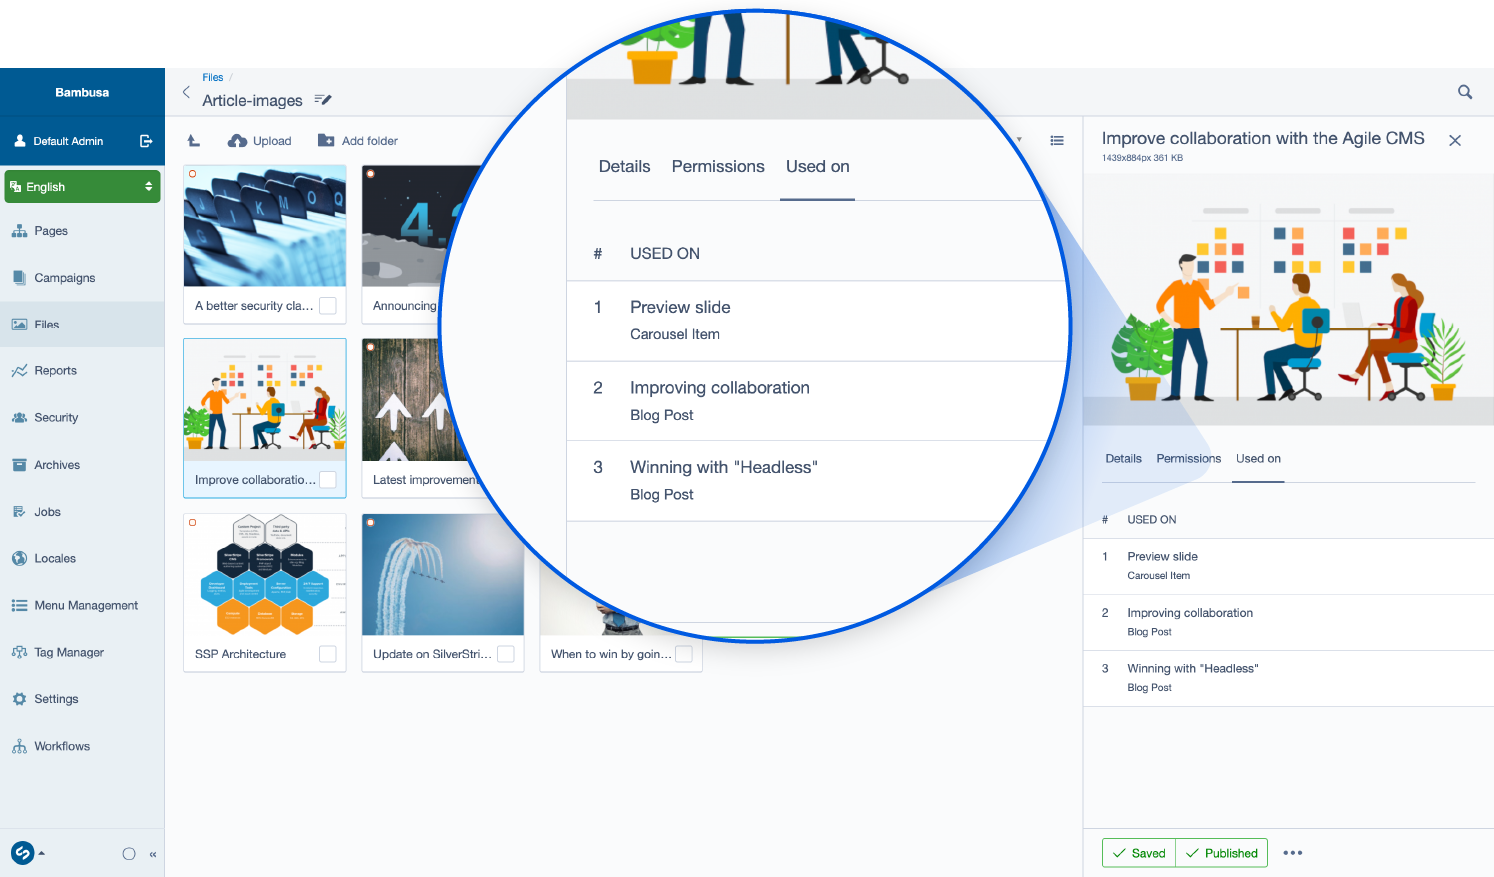
Task: Open more actions ellipsis menu
Action: (1293, 853)
